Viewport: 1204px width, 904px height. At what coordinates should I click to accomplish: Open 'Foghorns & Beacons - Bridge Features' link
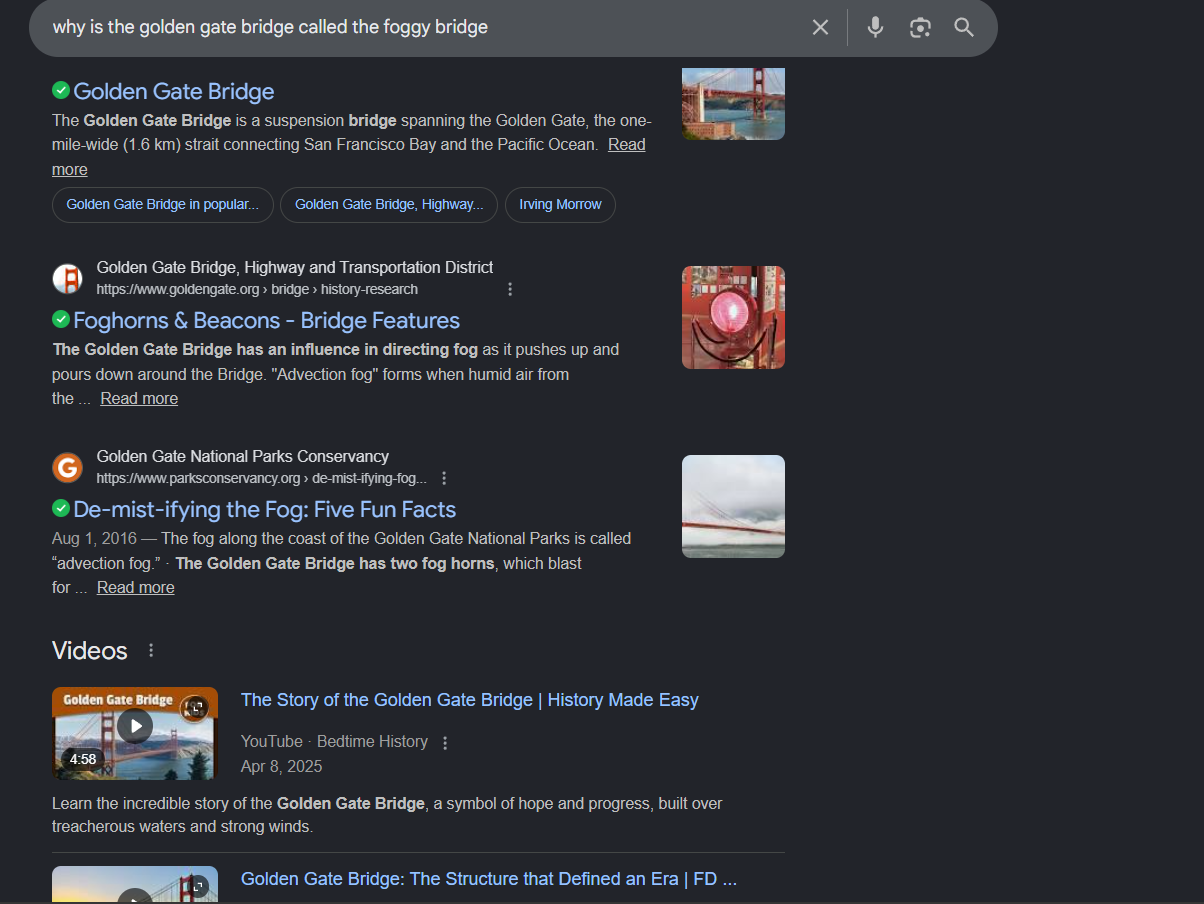266,320
